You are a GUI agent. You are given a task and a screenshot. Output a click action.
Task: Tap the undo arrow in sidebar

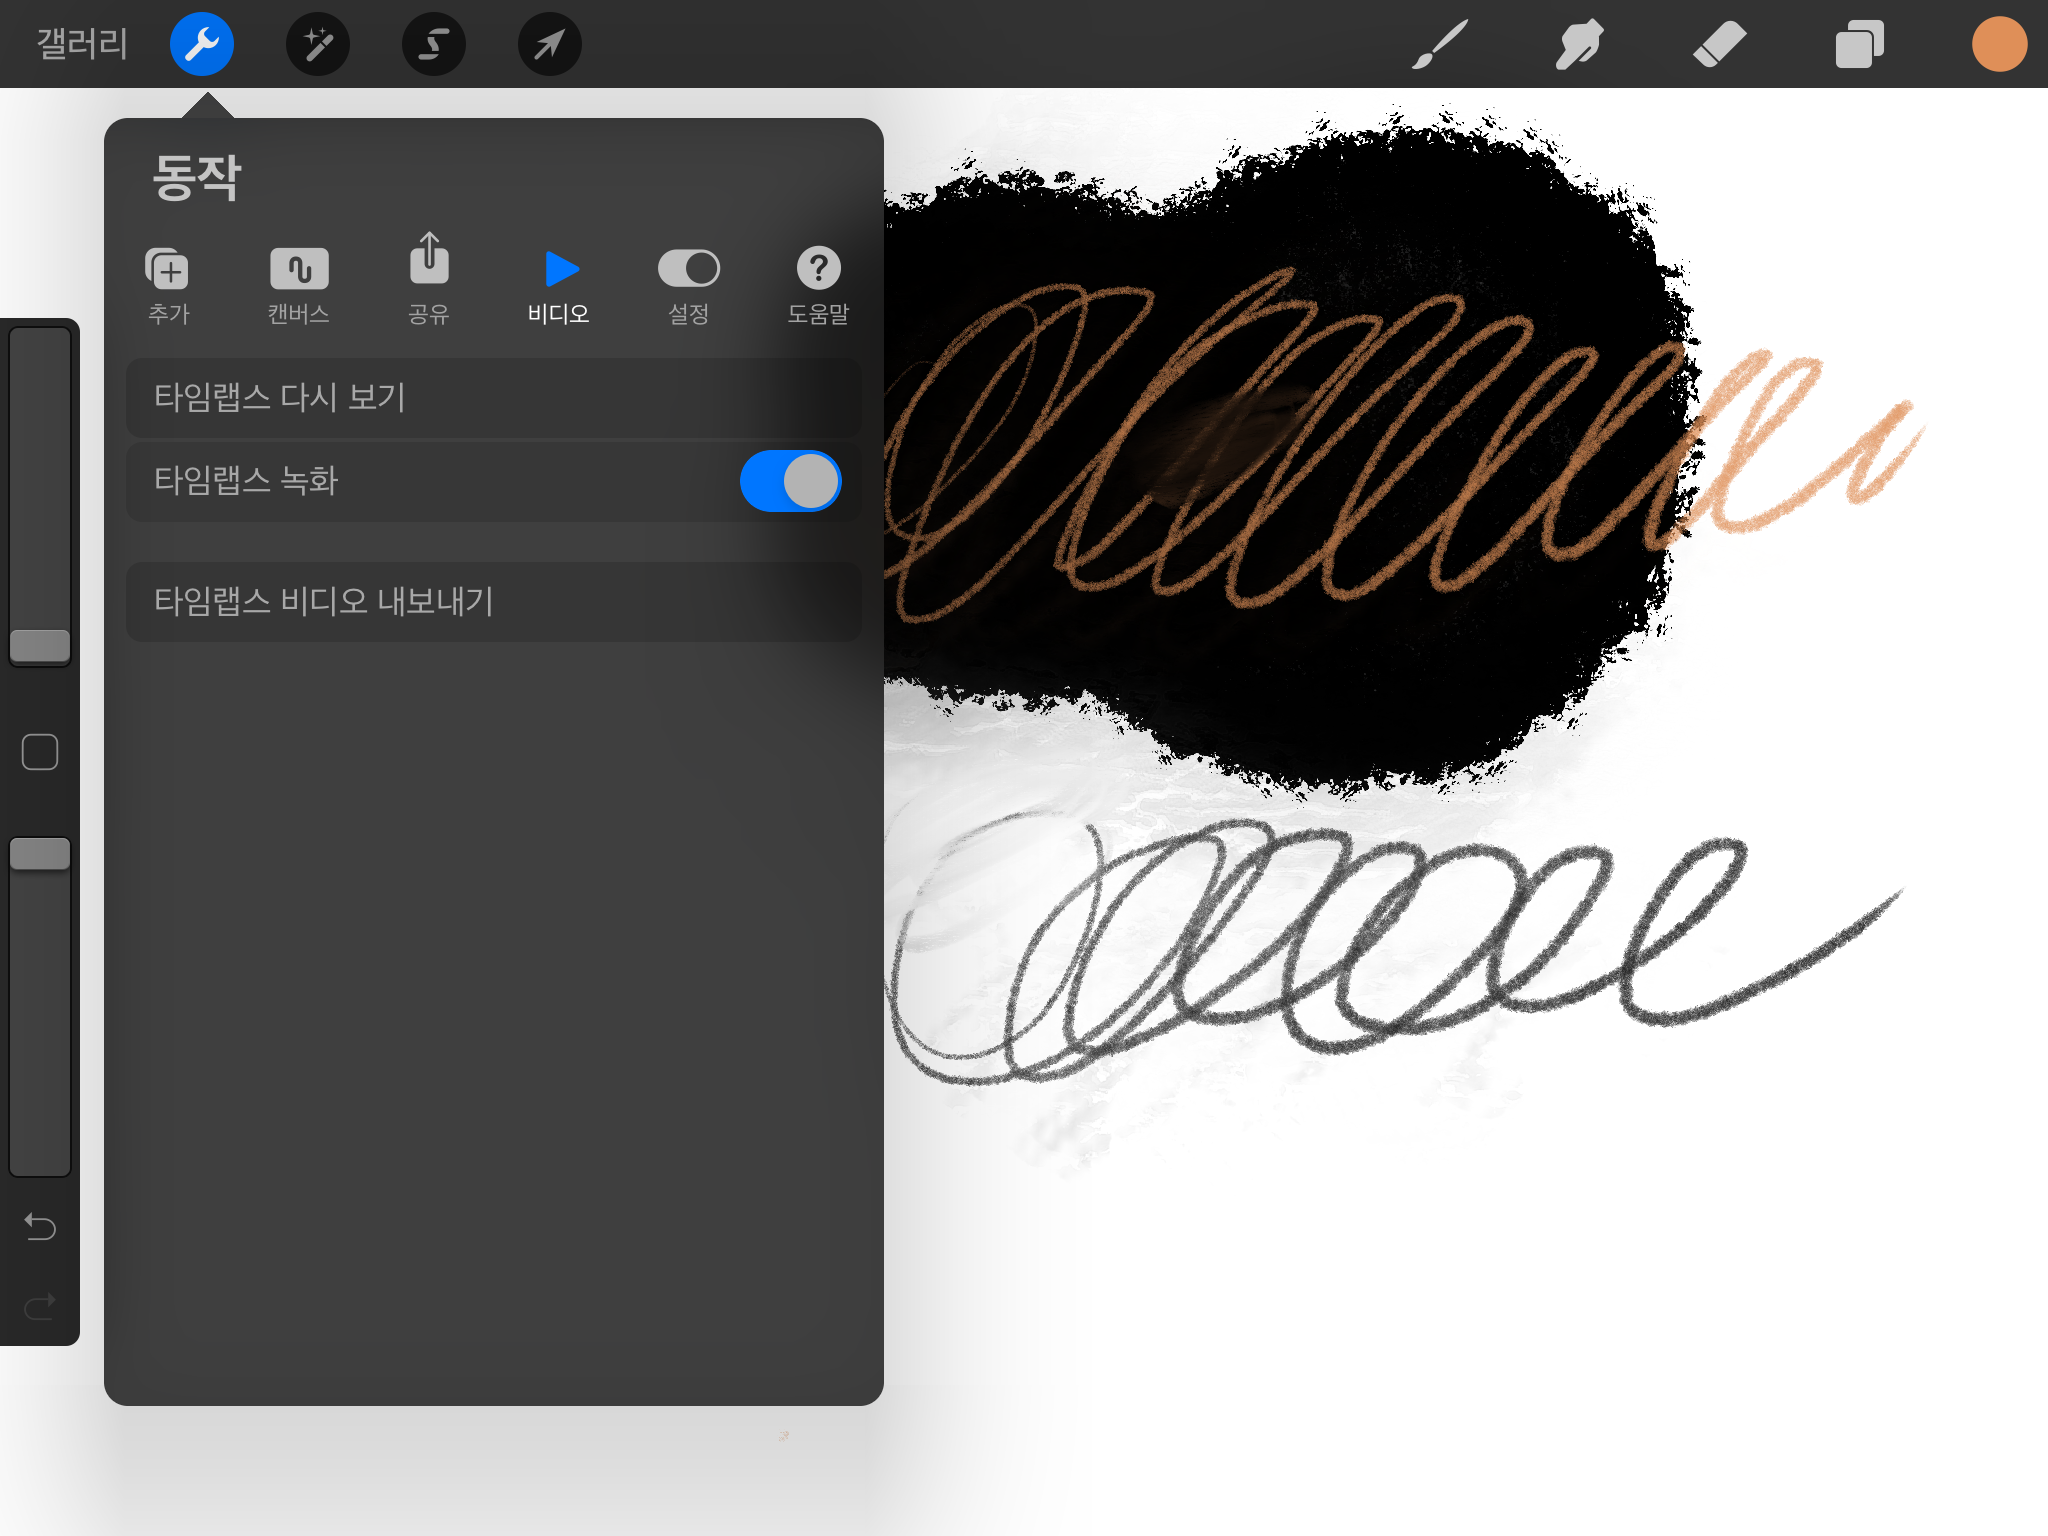40,1226
